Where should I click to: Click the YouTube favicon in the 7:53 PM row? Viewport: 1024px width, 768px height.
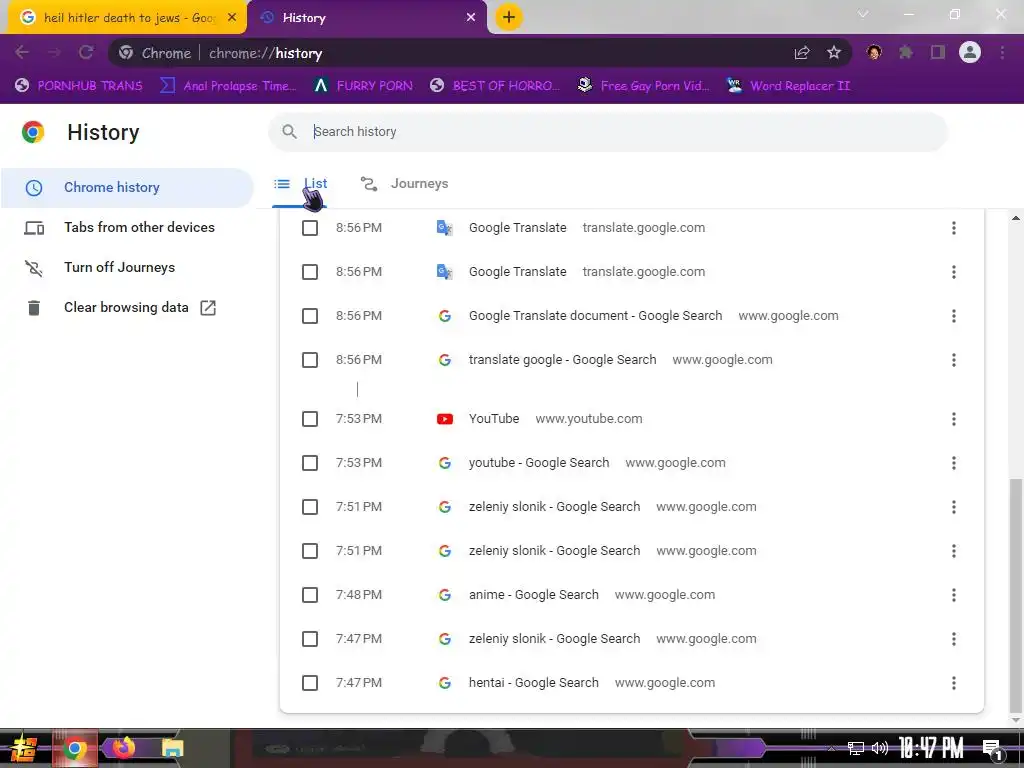(445, 419)
